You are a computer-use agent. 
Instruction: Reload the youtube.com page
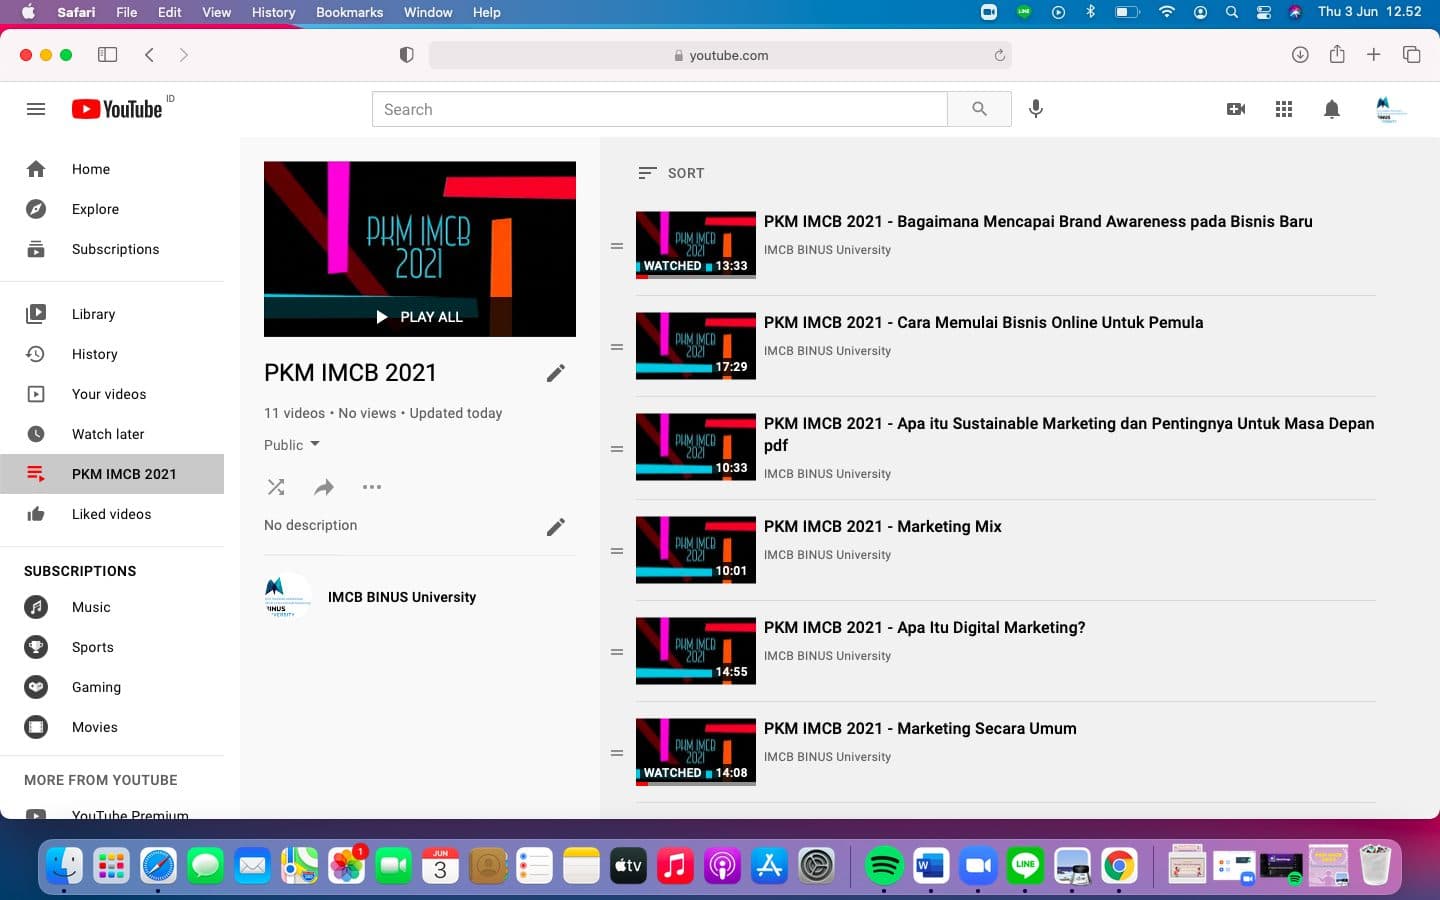(x=999, y=55)
